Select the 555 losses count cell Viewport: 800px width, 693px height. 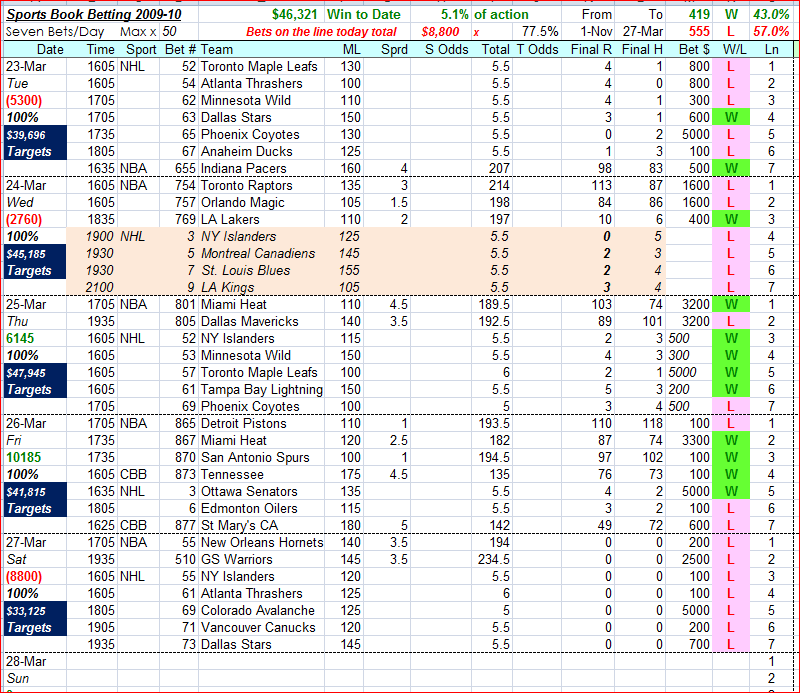[689, 32]
